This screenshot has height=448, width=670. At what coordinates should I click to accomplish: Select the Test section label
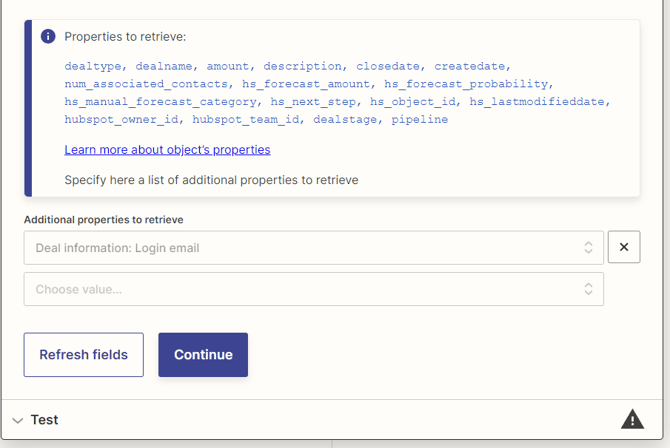(x=44, y=420)
